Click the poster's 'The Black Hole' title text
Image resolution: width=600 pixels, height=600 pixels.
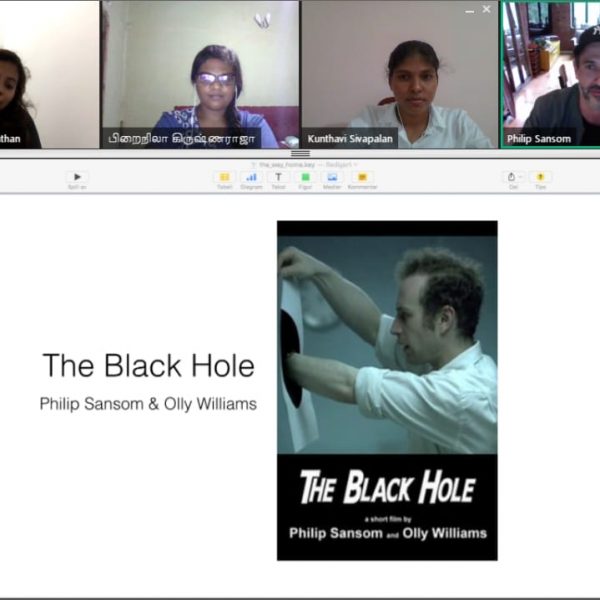point(387,487)
